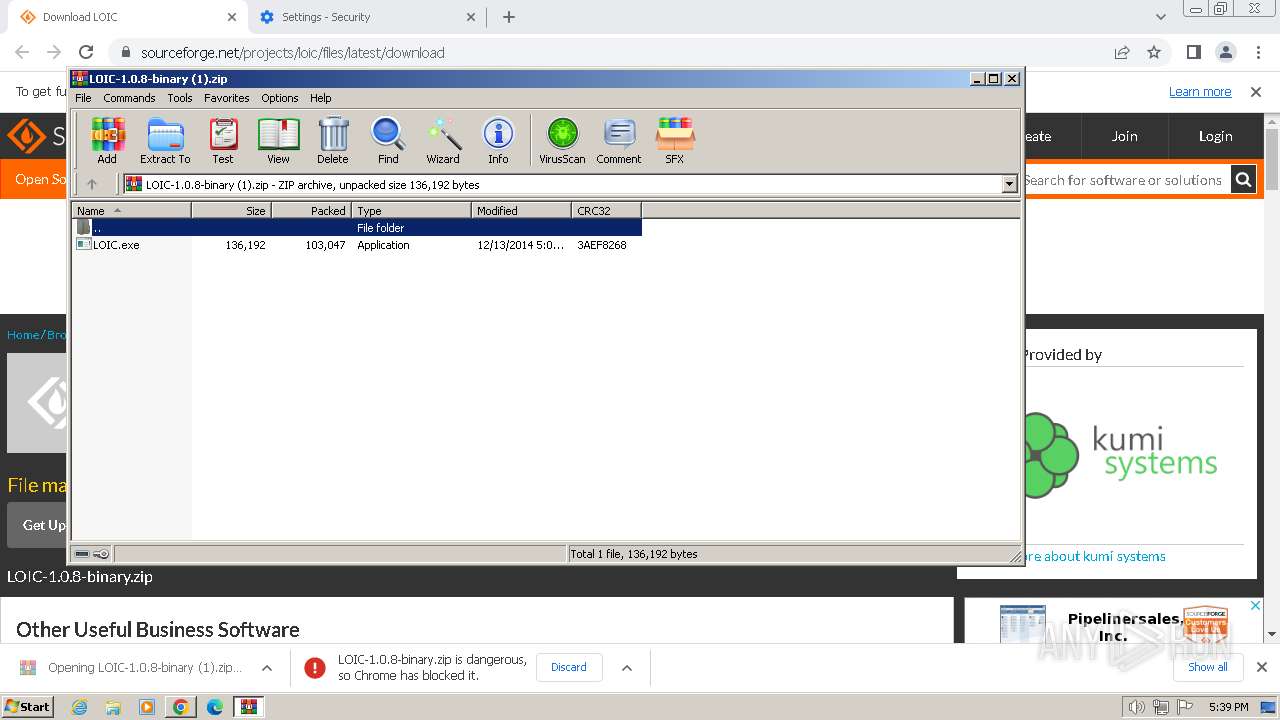The height and width of the screenshot is (720, 1280).
Task: Click the Join link on SourceForge
Action: tap(1124, 136)
